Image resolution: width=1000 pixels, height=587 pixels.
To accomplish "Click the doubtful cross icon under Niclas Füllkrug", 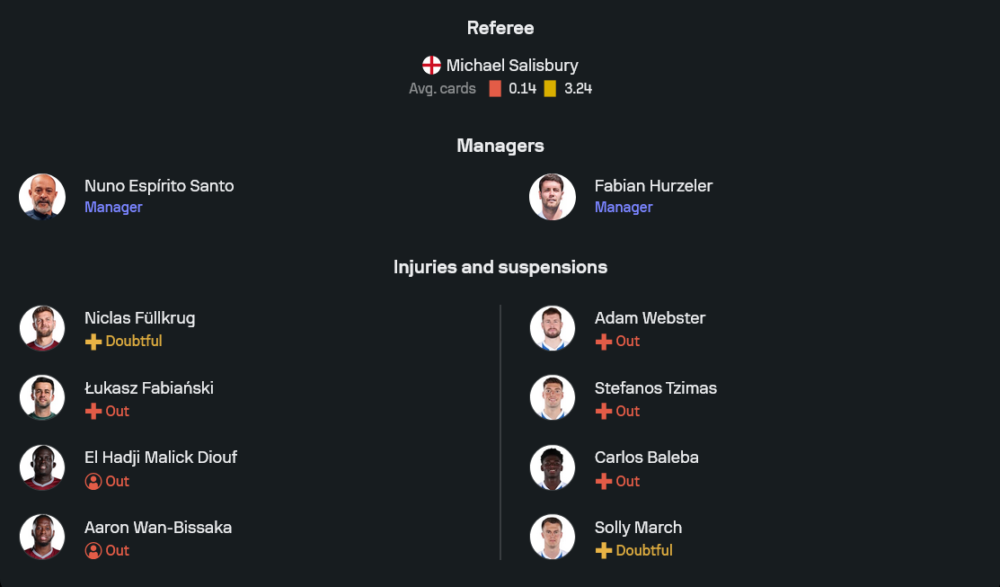I will (x=93, y=342).
